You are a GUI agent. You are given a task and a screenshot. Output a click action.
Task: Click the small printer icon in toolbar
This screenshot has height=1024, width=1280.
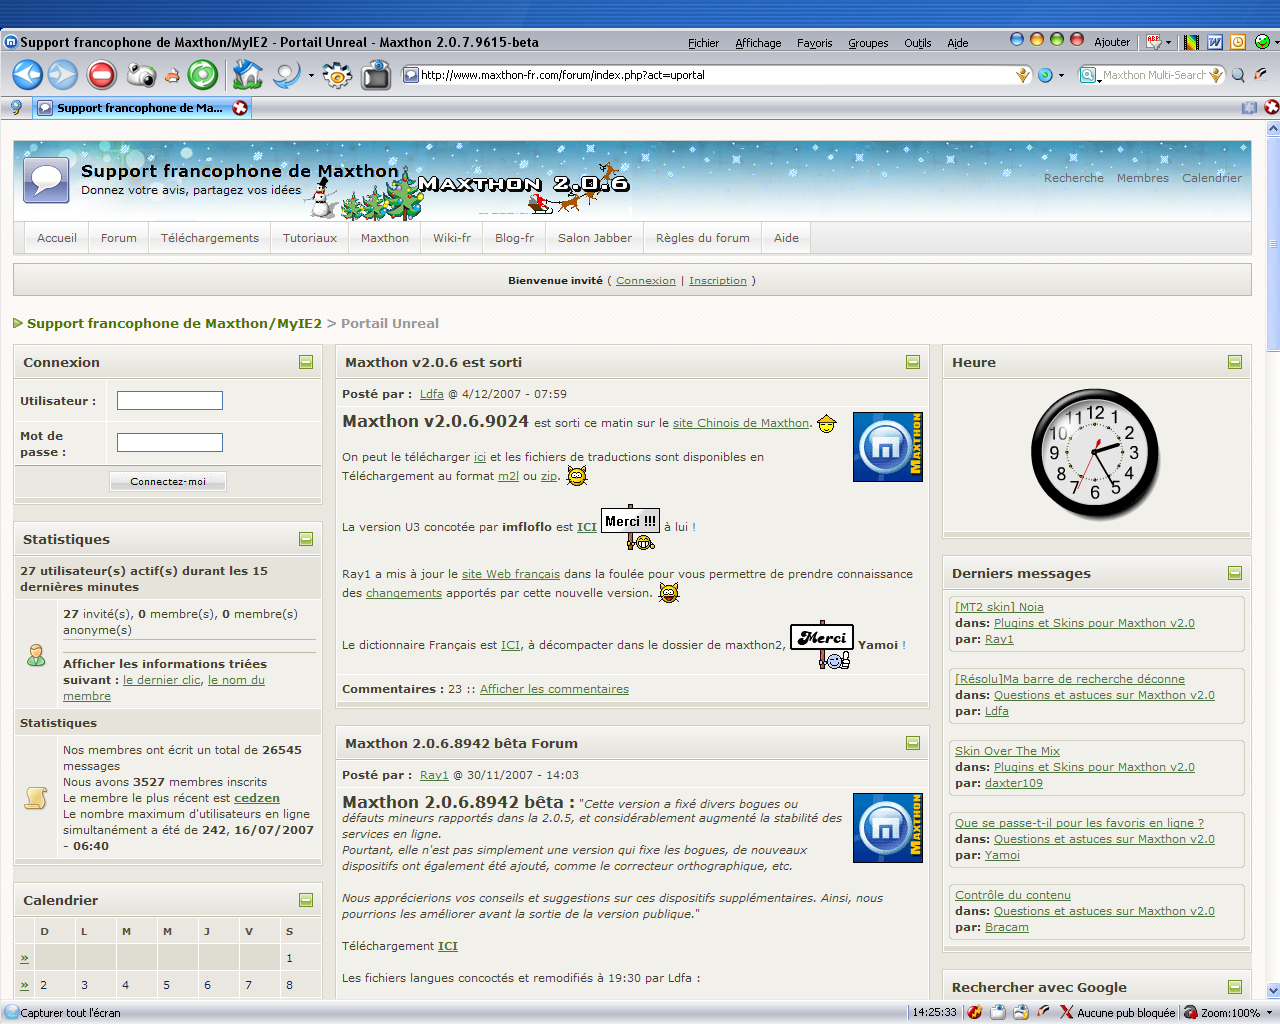pyautogui.click(x=172, y=76)
